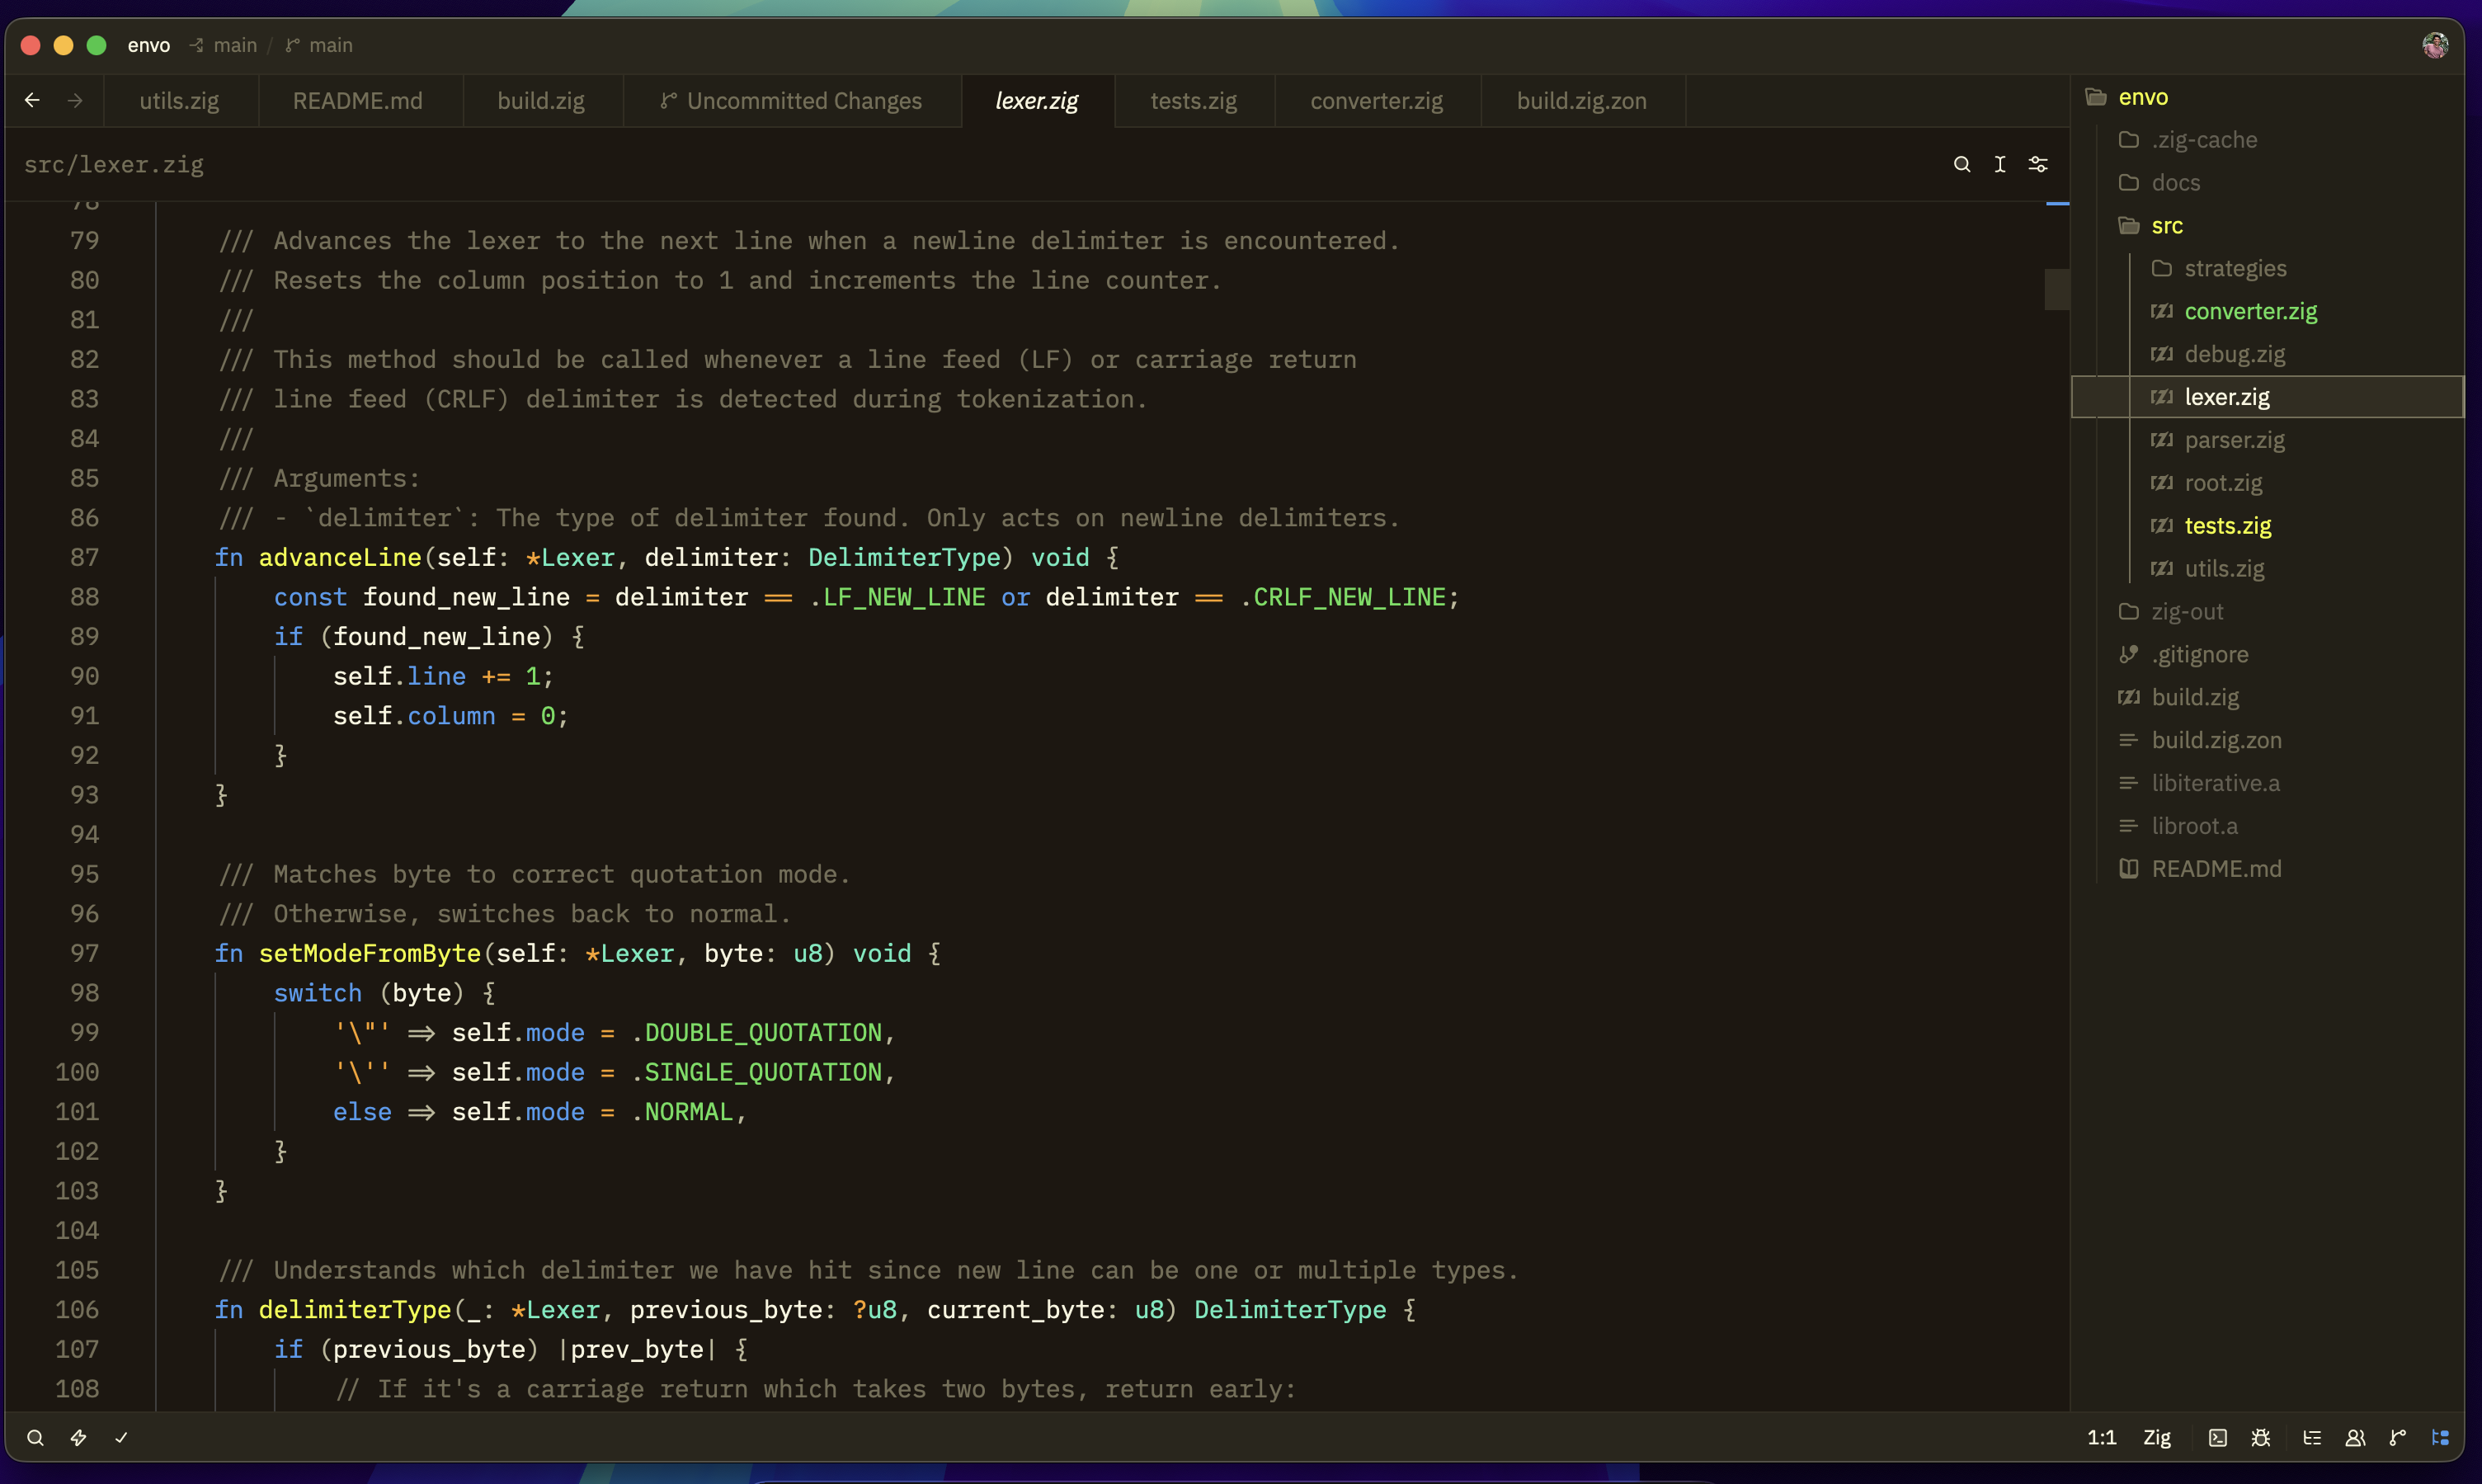Image resolution: width=2482 pixels, height=1484 pixels.
Task: Open libiterative.a in the project tree
Action: pos(2268,783)
